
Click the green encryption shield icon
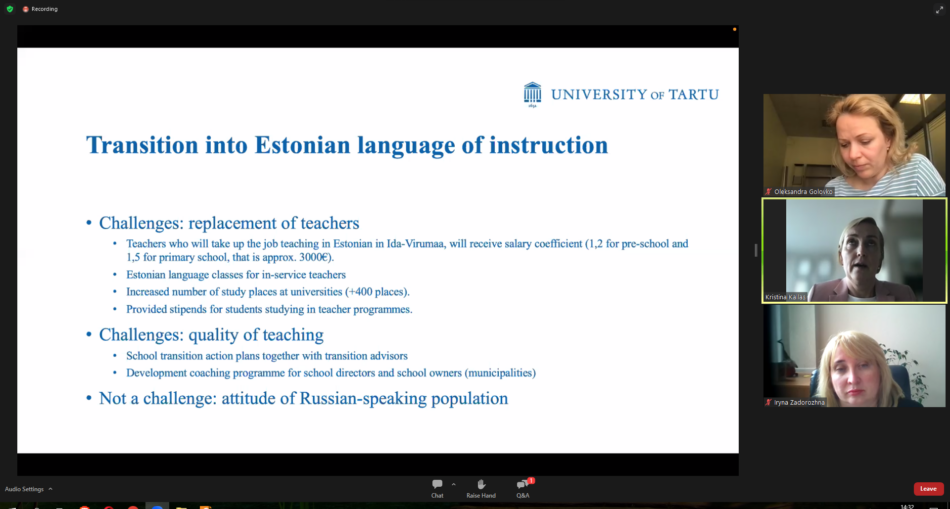(x=10, y=9)
